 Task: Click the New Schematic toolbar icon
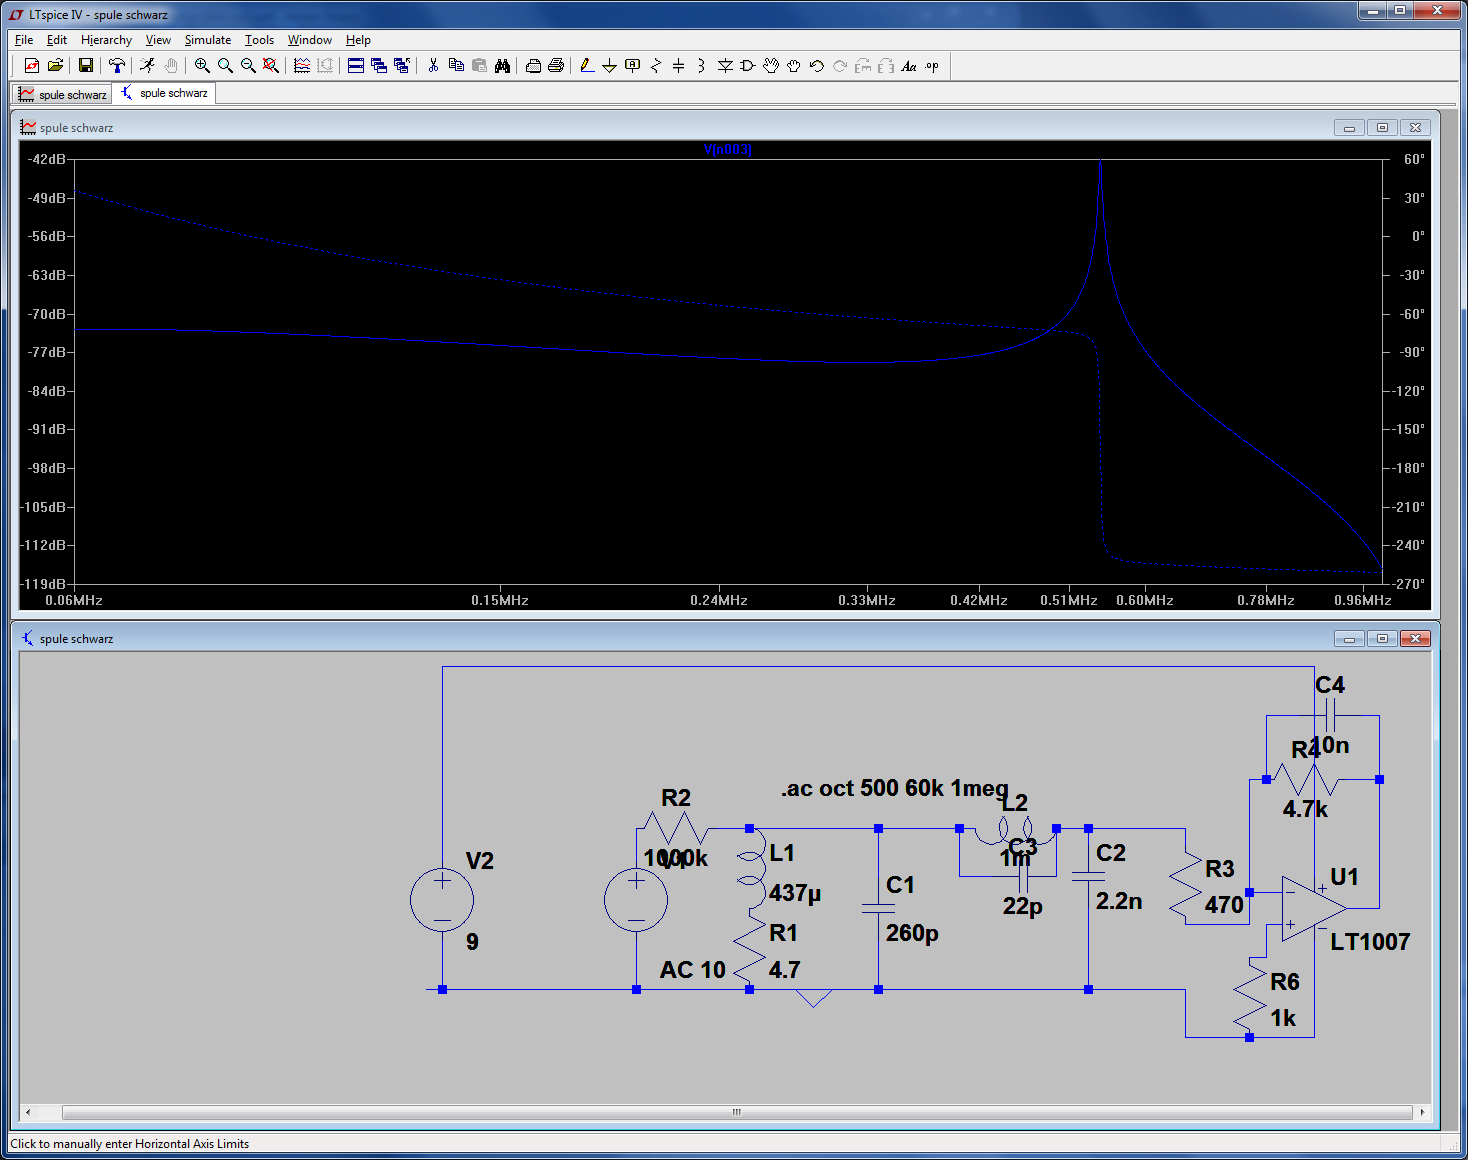pos(32,66)
